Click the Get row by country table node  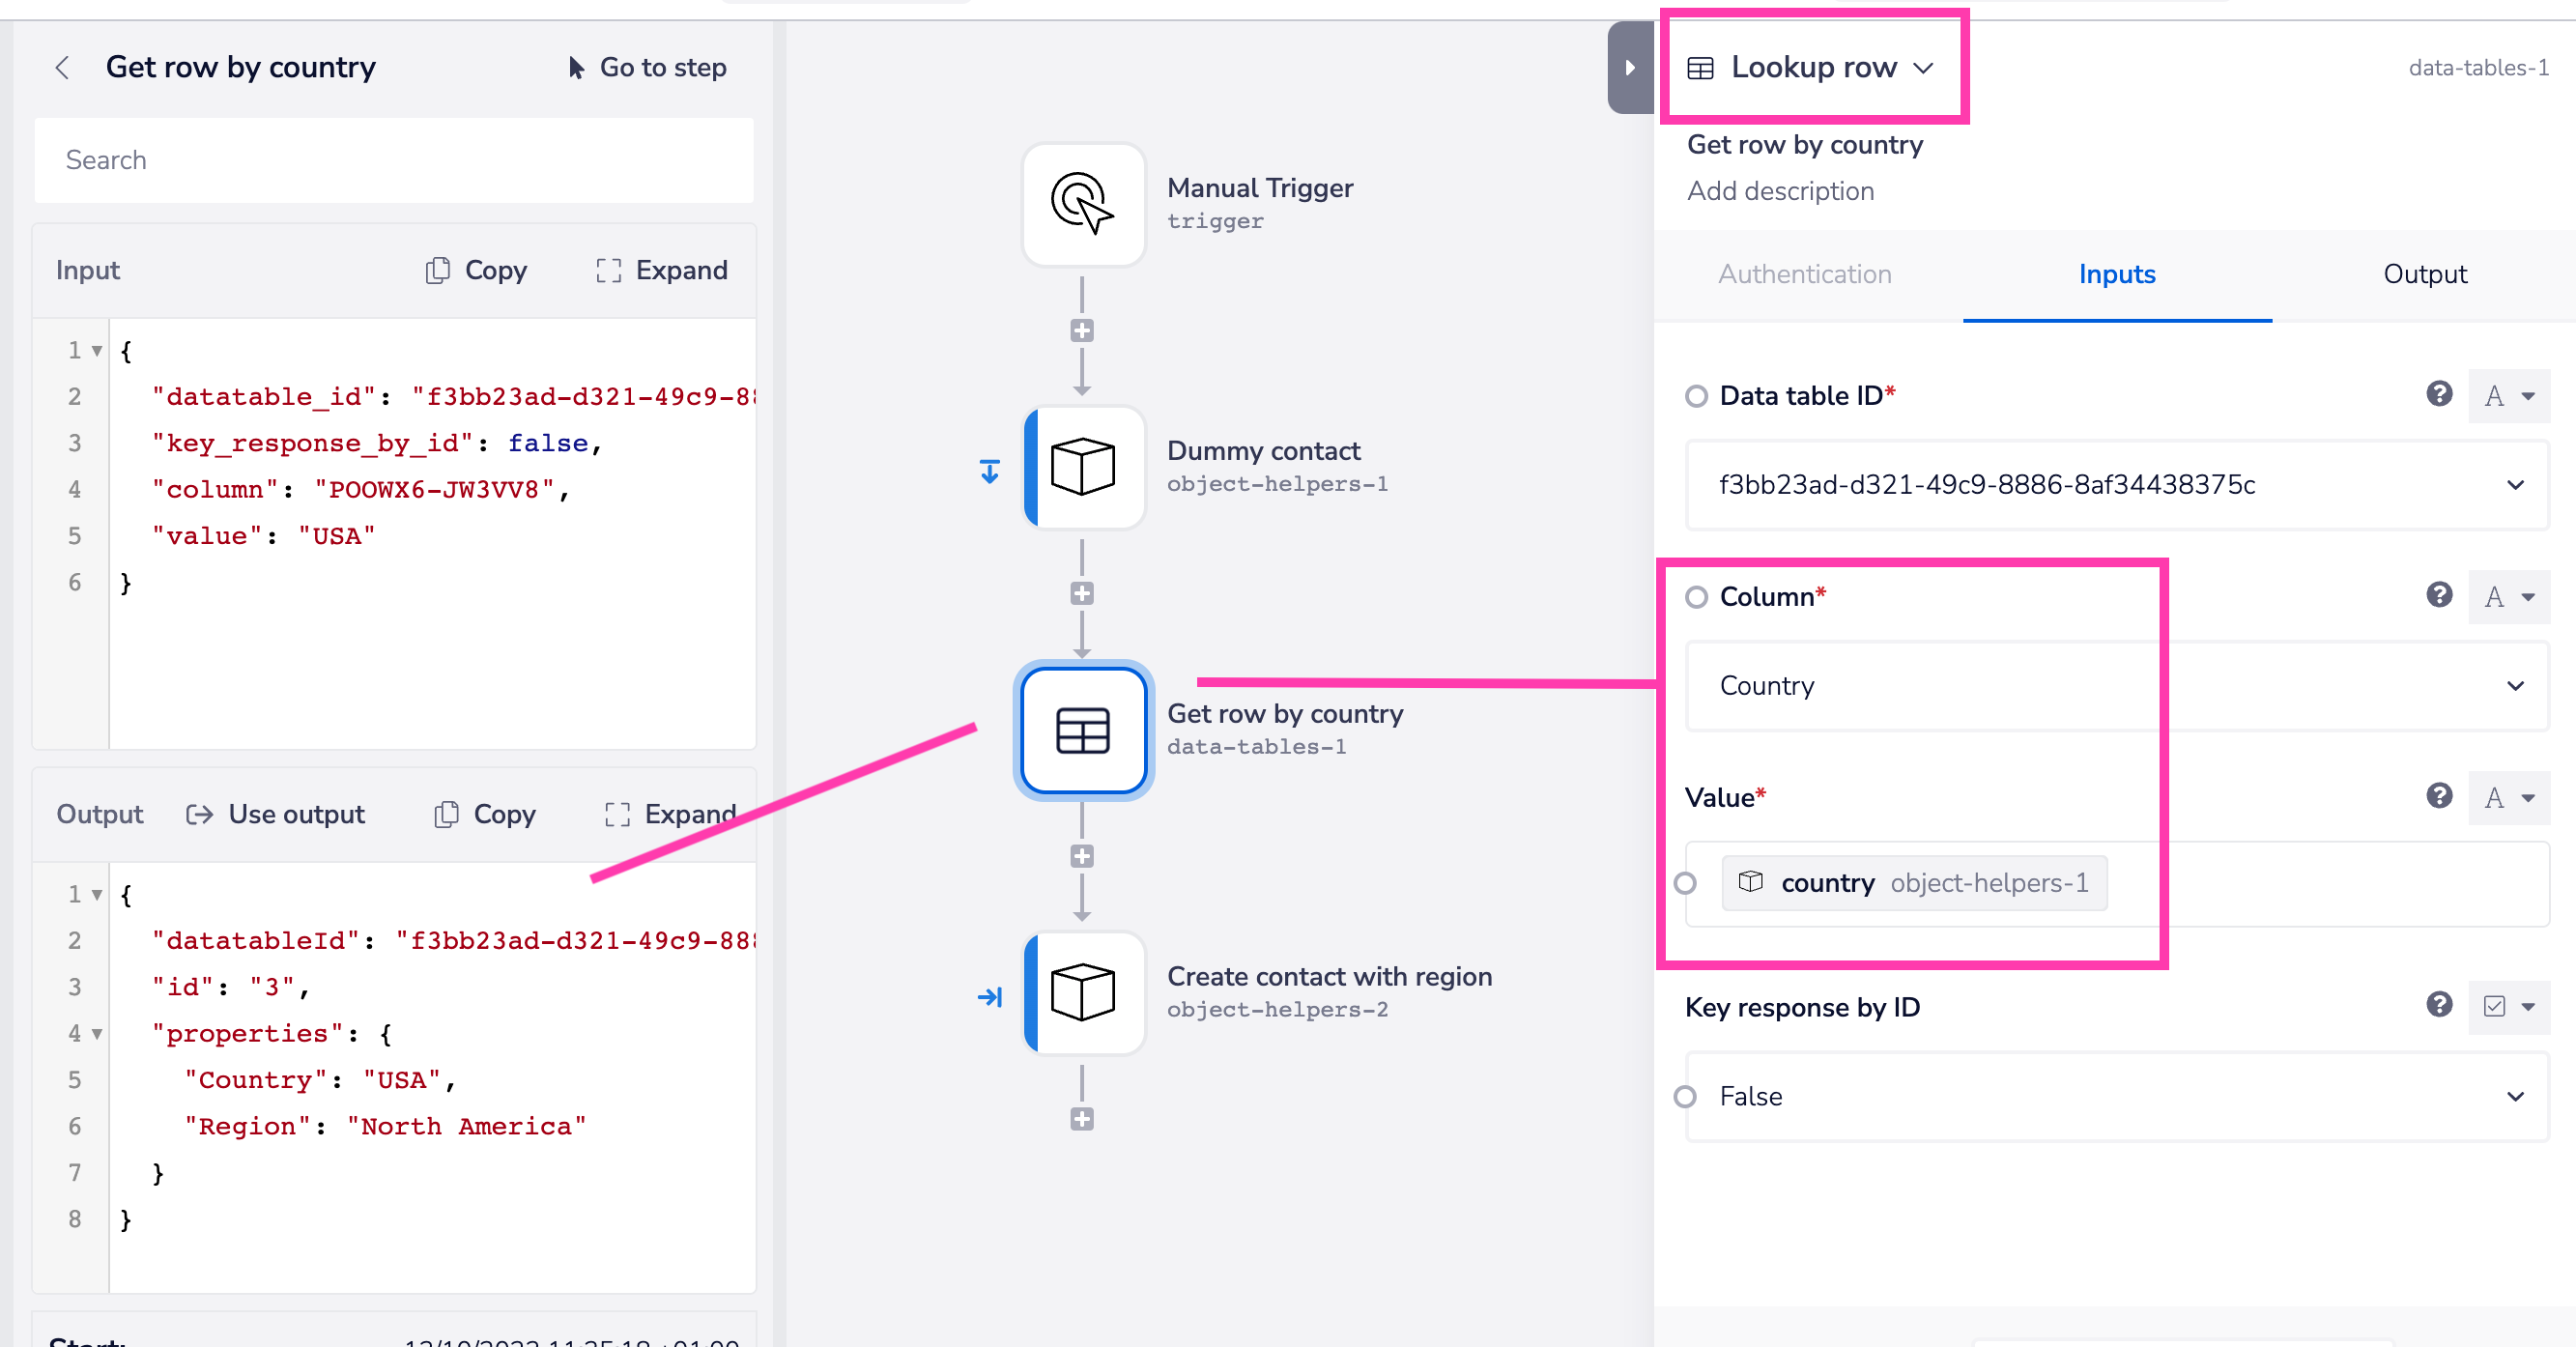tap(1083, 730)
